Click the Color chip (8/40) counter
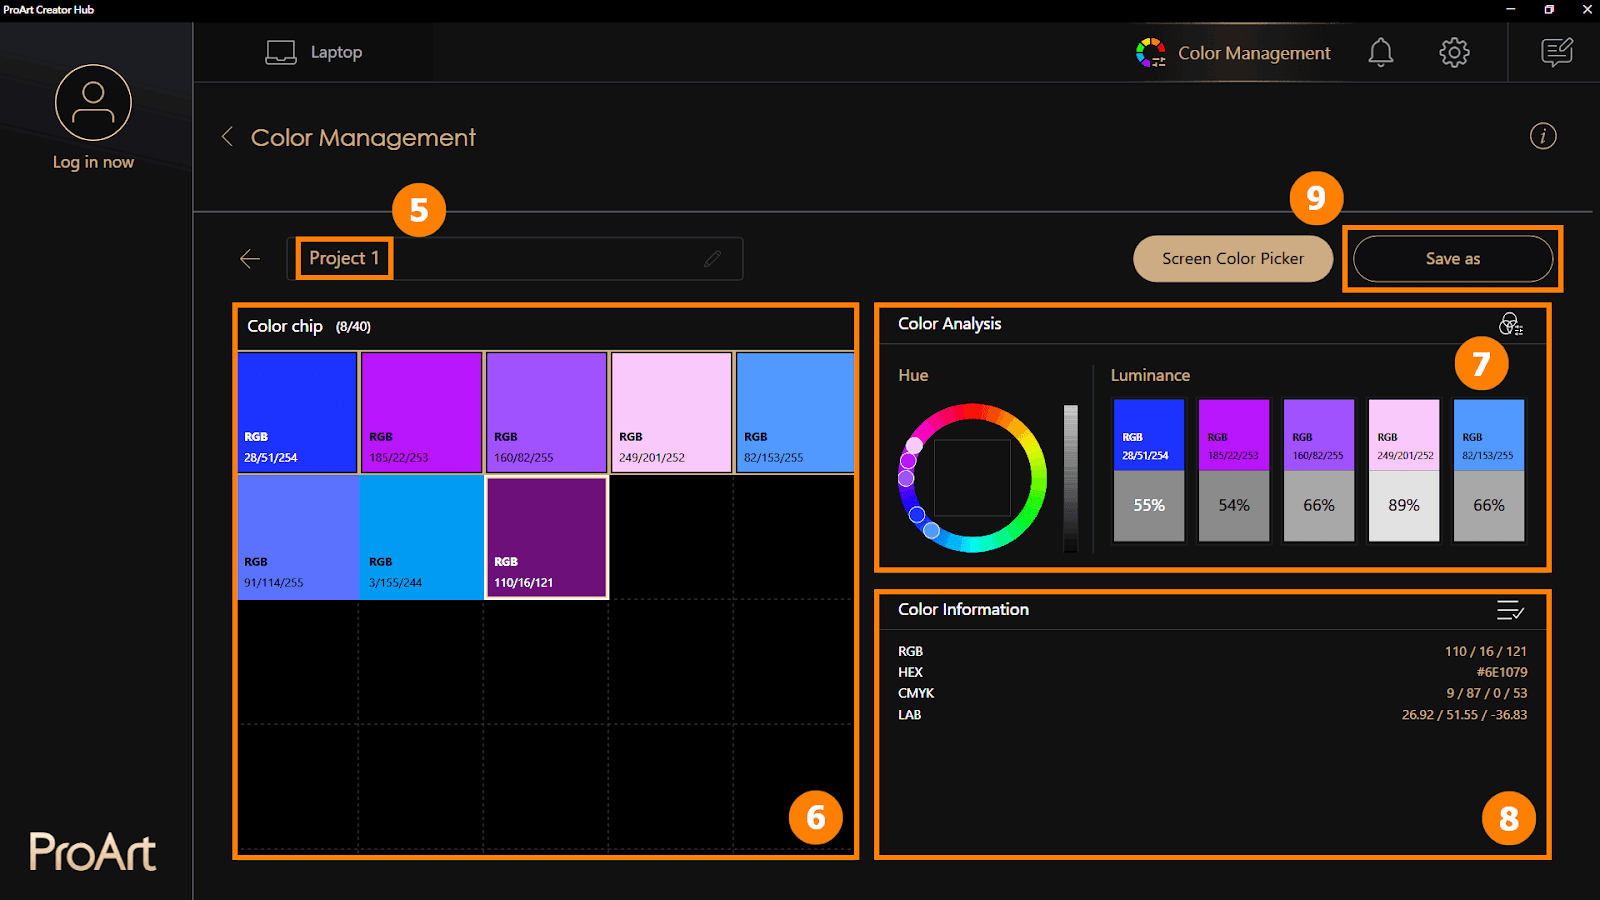 point(353,327)
